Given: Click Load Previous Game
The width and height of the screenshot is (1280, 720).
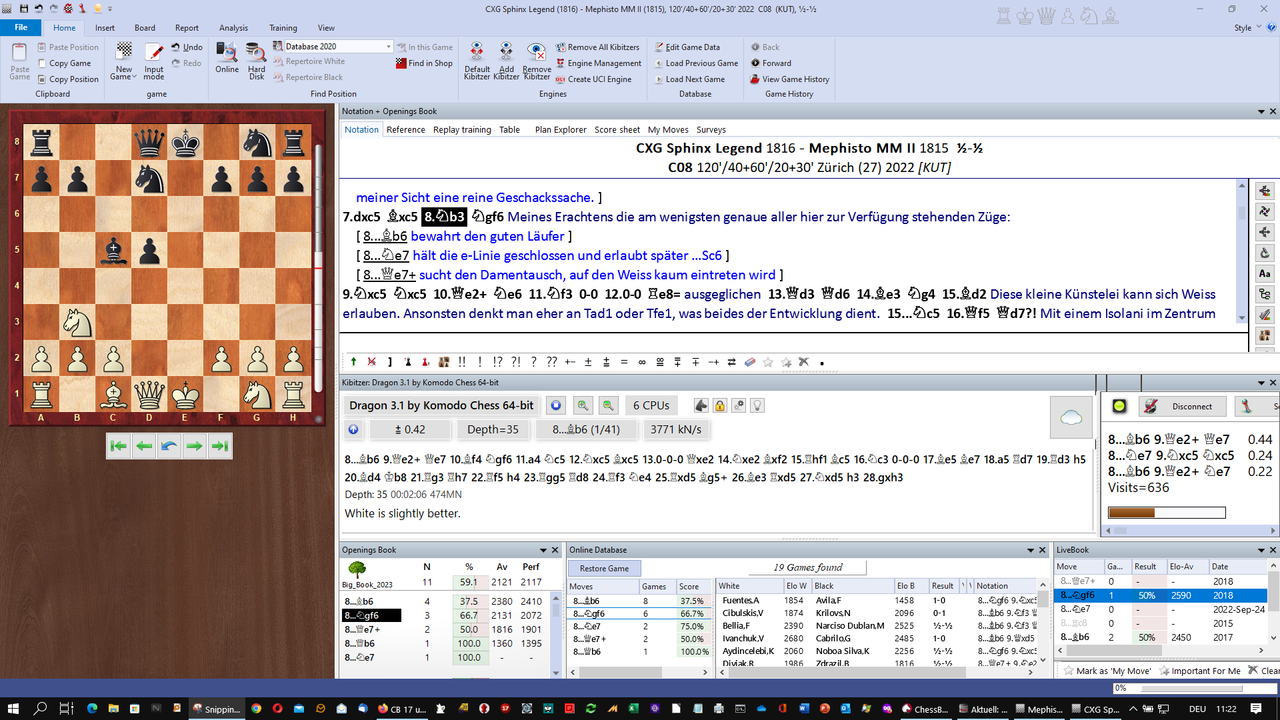Looking at the screenshot, I should click(695, 63).
